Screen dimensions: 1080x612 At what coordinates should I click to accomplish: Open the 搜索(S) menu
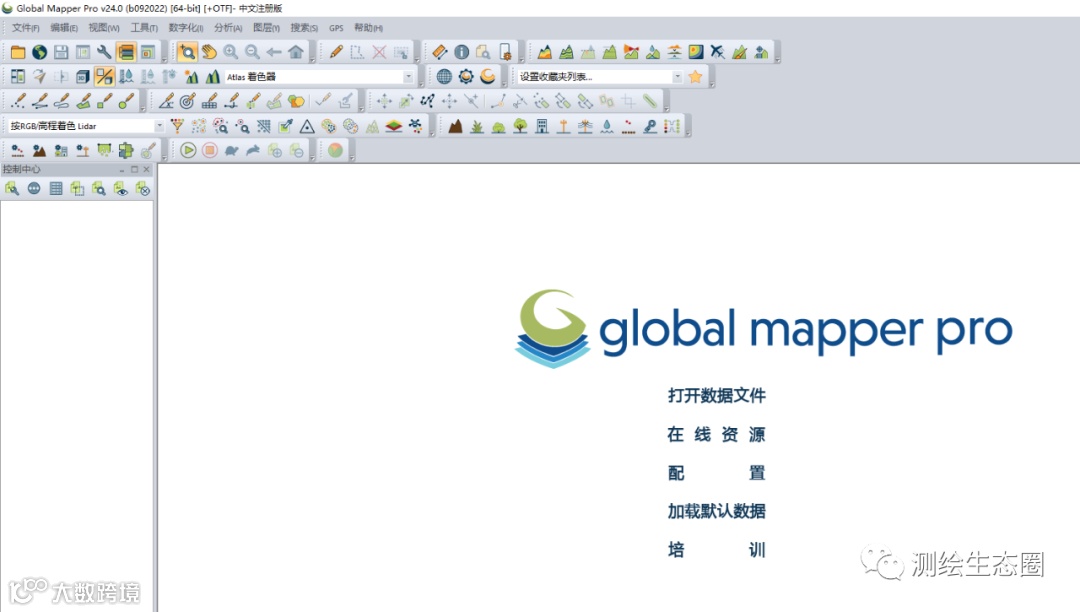[x=304, y=28]
